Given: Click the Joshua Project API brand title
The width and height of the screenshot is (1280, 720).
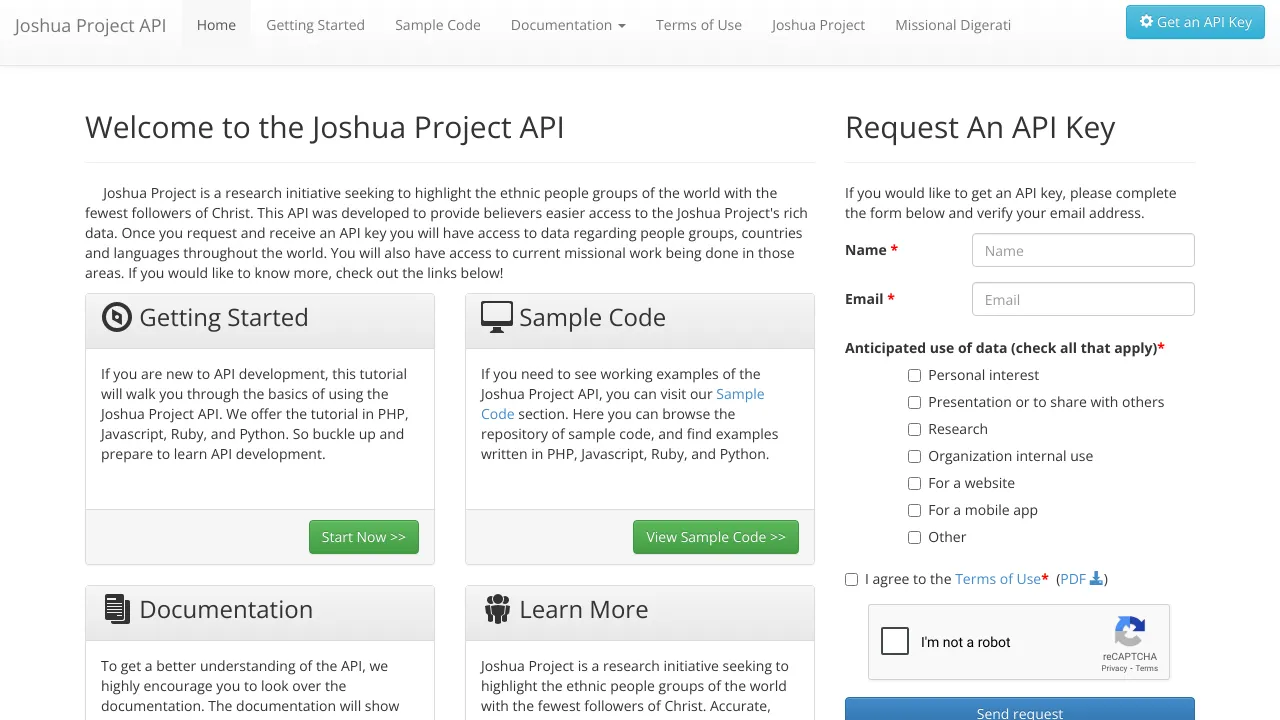Looking at the screenshot, I should (x=90, y=25).
